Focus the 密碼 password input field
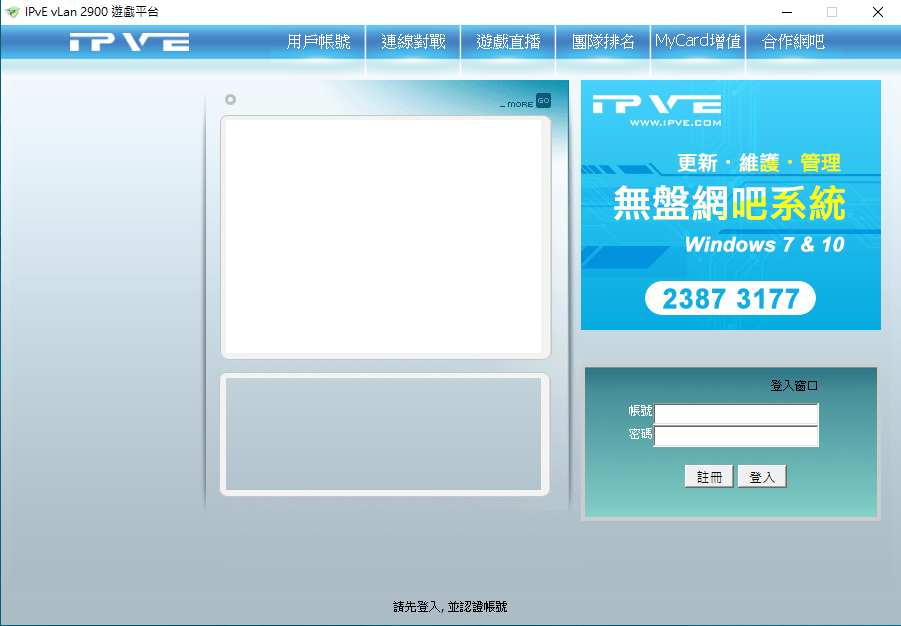Viewport: 901px width, 626px height. pos(736,436)
